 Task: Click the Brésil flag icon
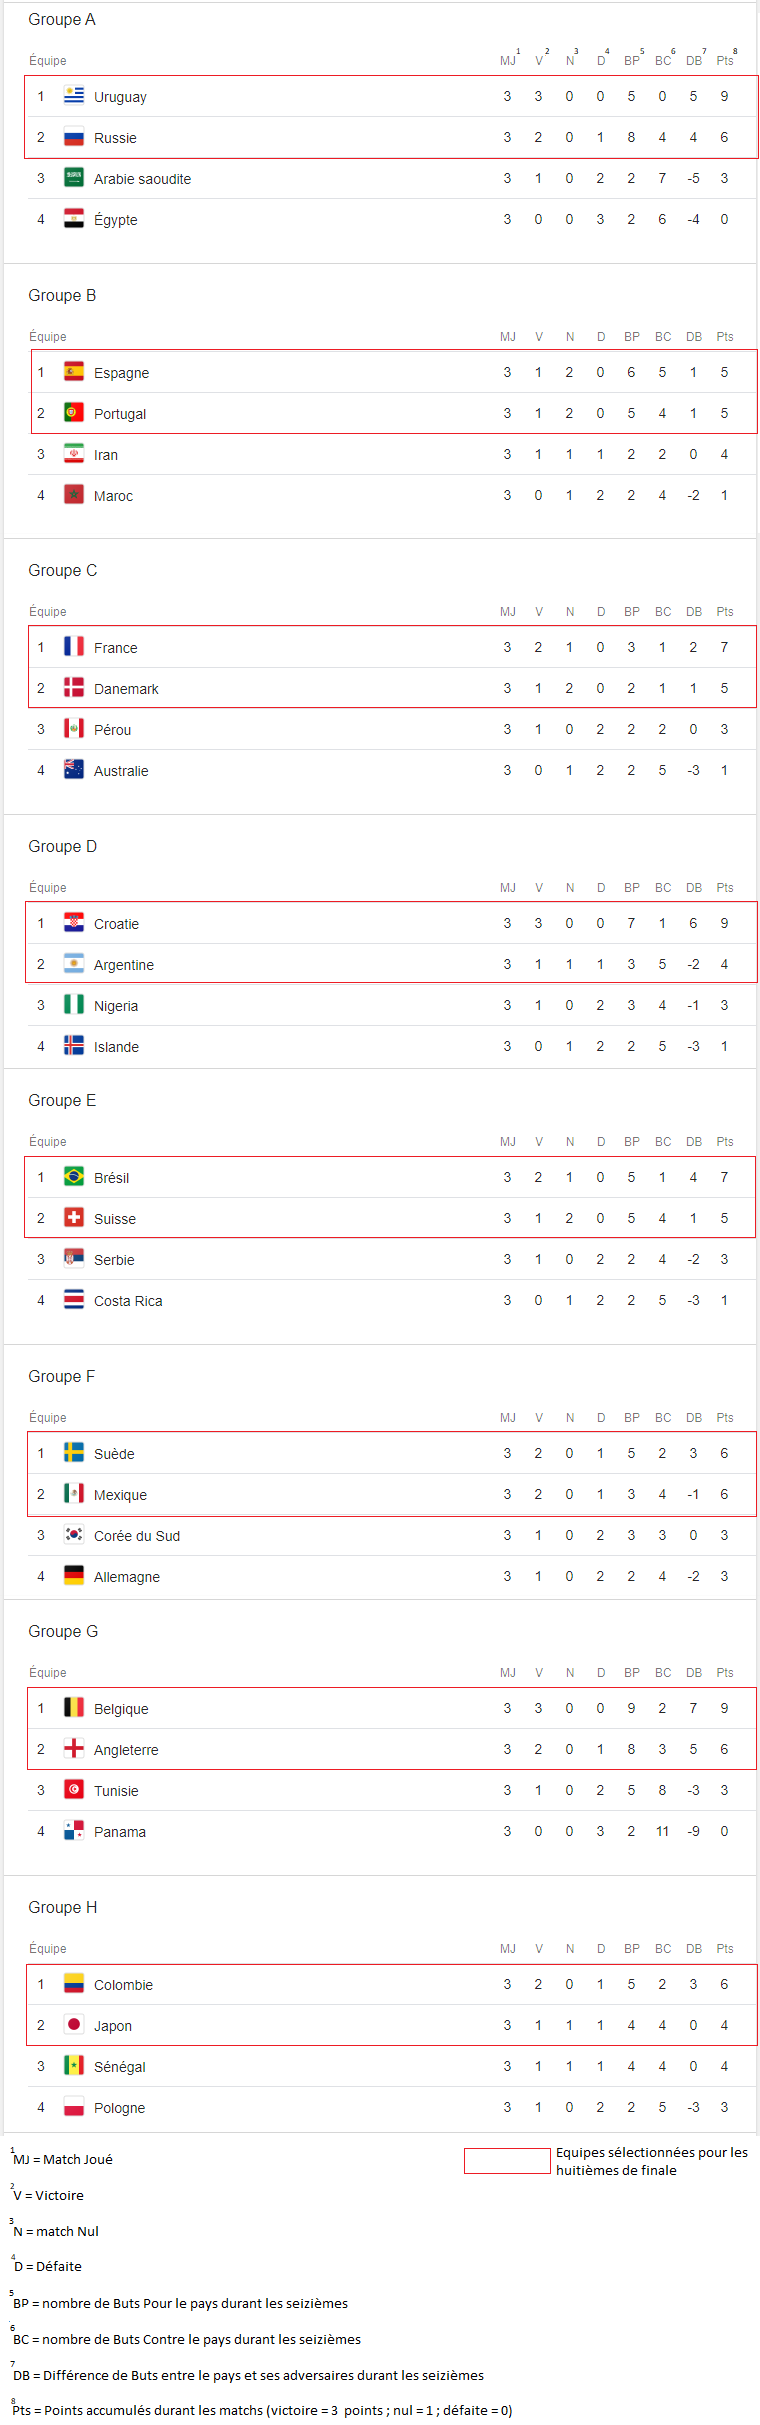(74, 1177)
